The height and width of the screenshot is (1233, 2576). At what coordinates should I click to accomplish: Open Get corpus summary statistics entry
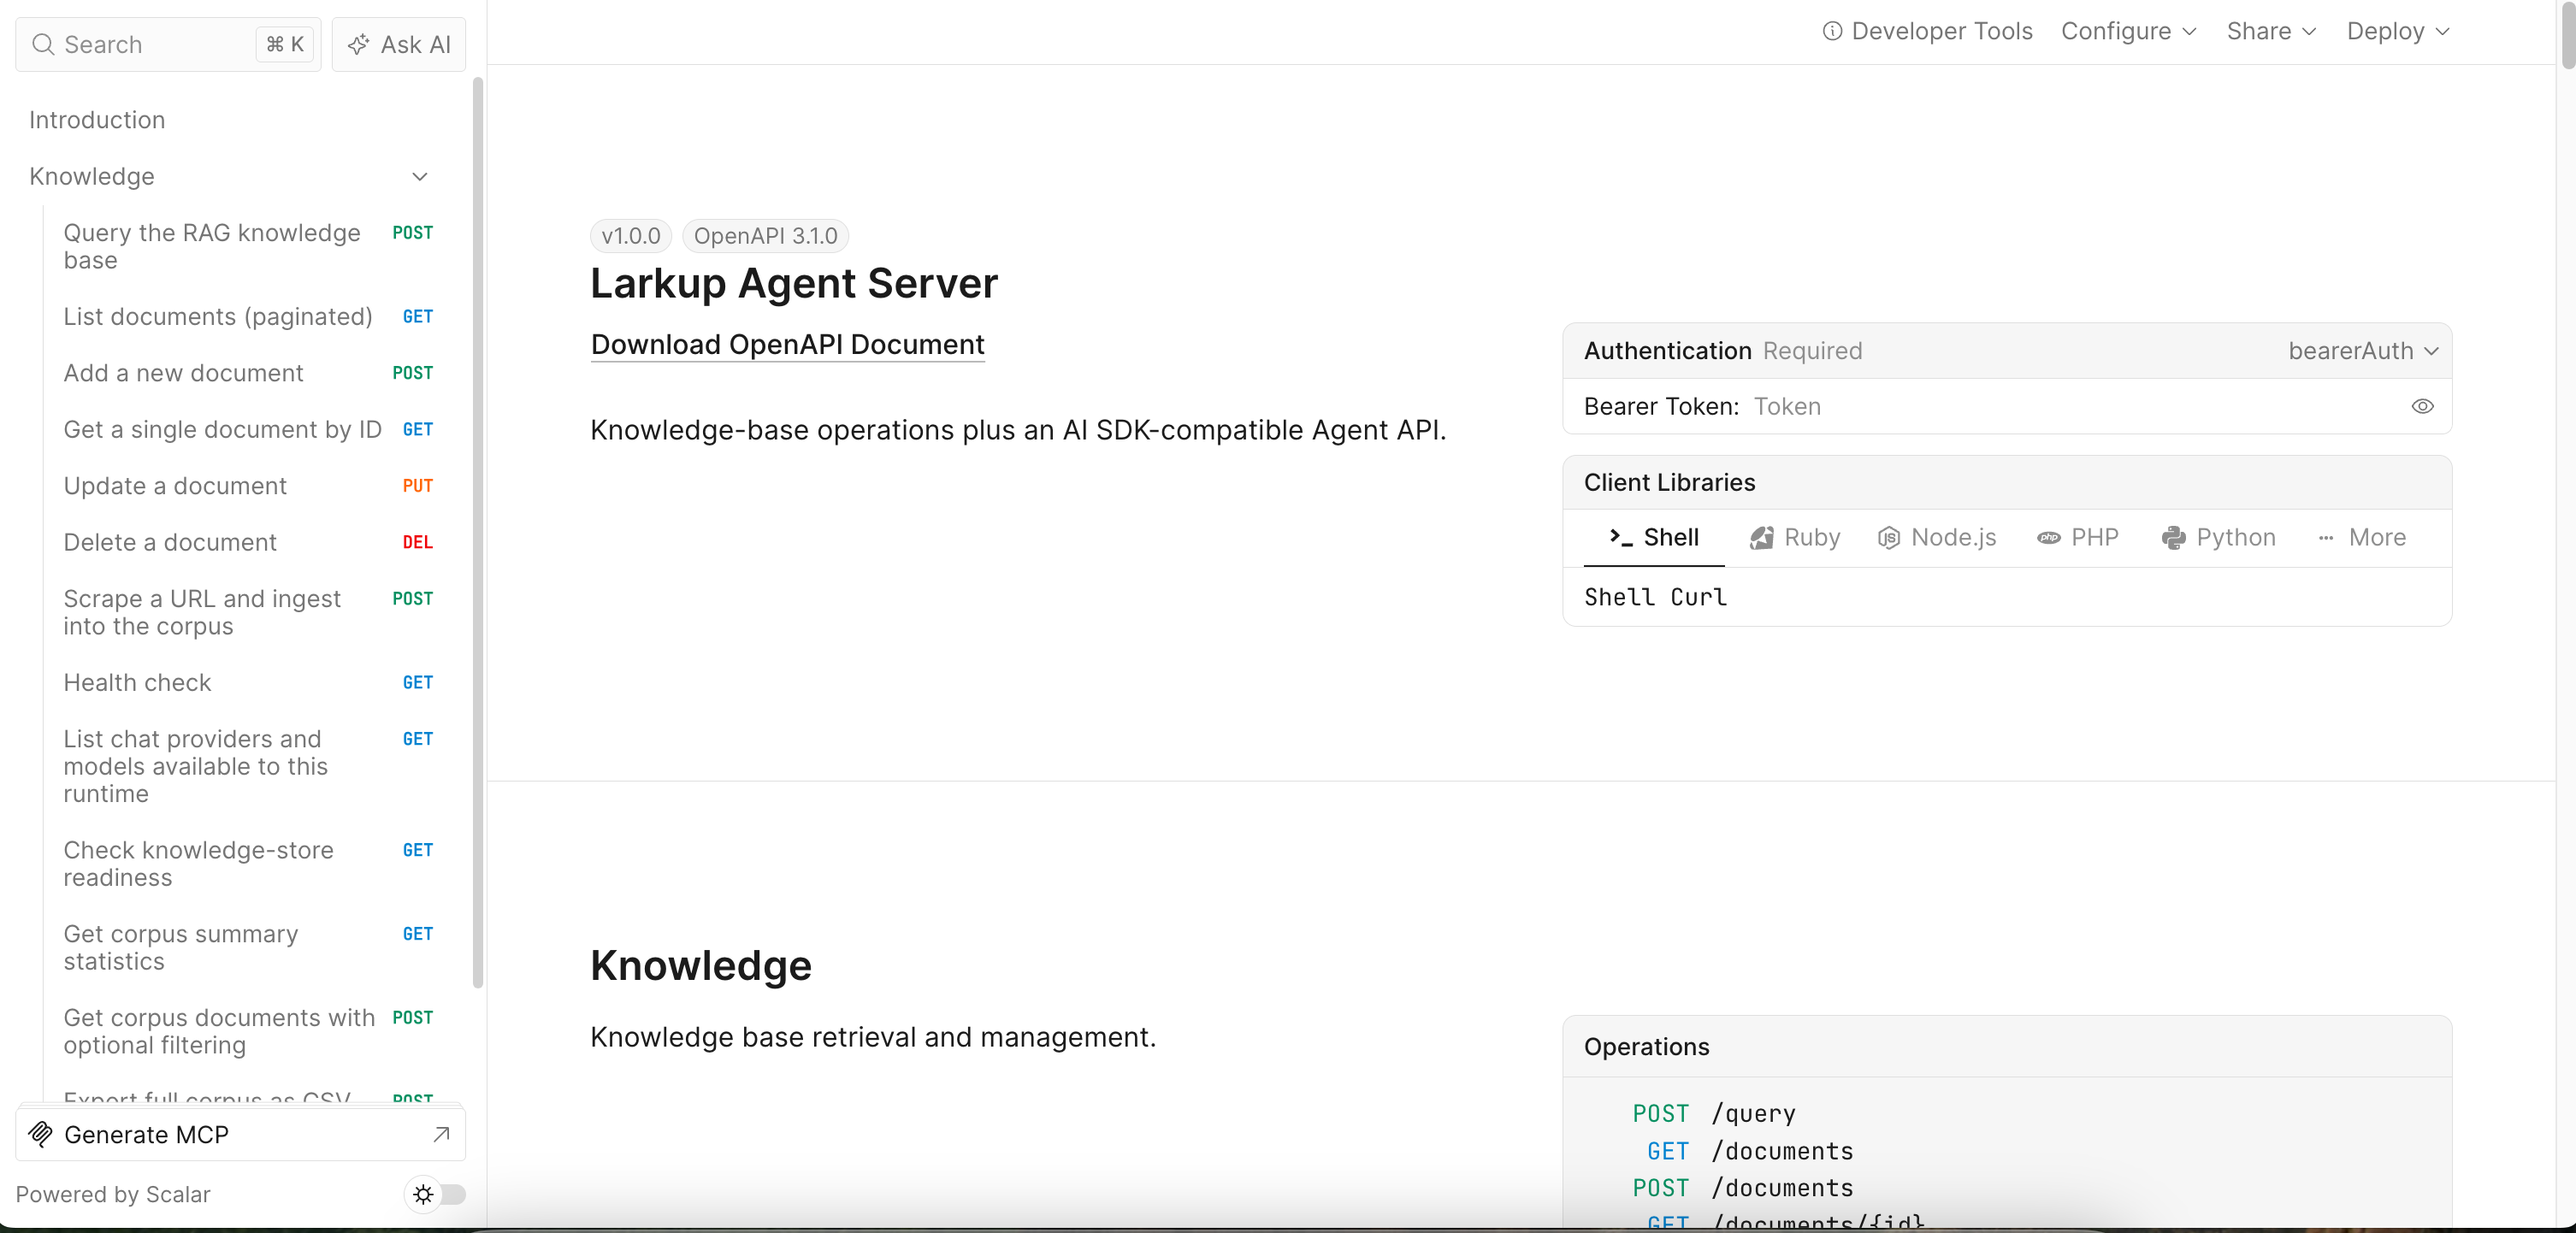click(x=248, y=947)
